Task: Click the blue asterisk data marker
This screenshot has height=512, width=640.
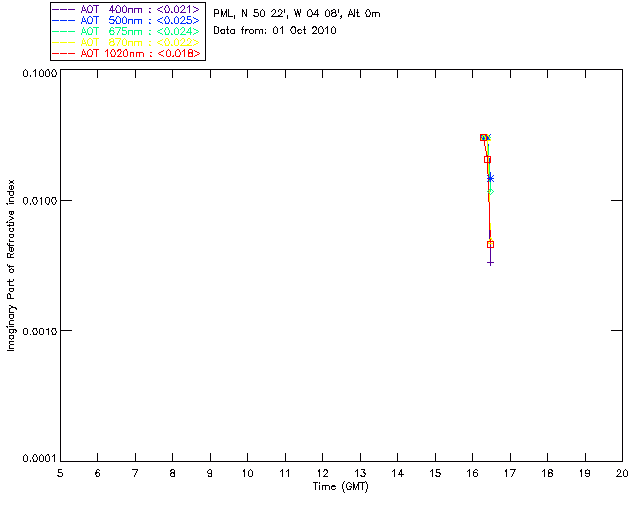Action: pyautogui.click(x=491, y=178)
